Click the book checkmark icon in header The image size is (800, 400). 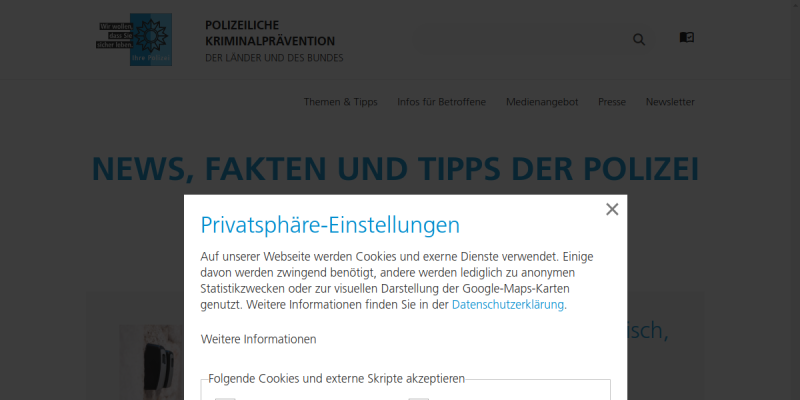click(x=687, y=37)
